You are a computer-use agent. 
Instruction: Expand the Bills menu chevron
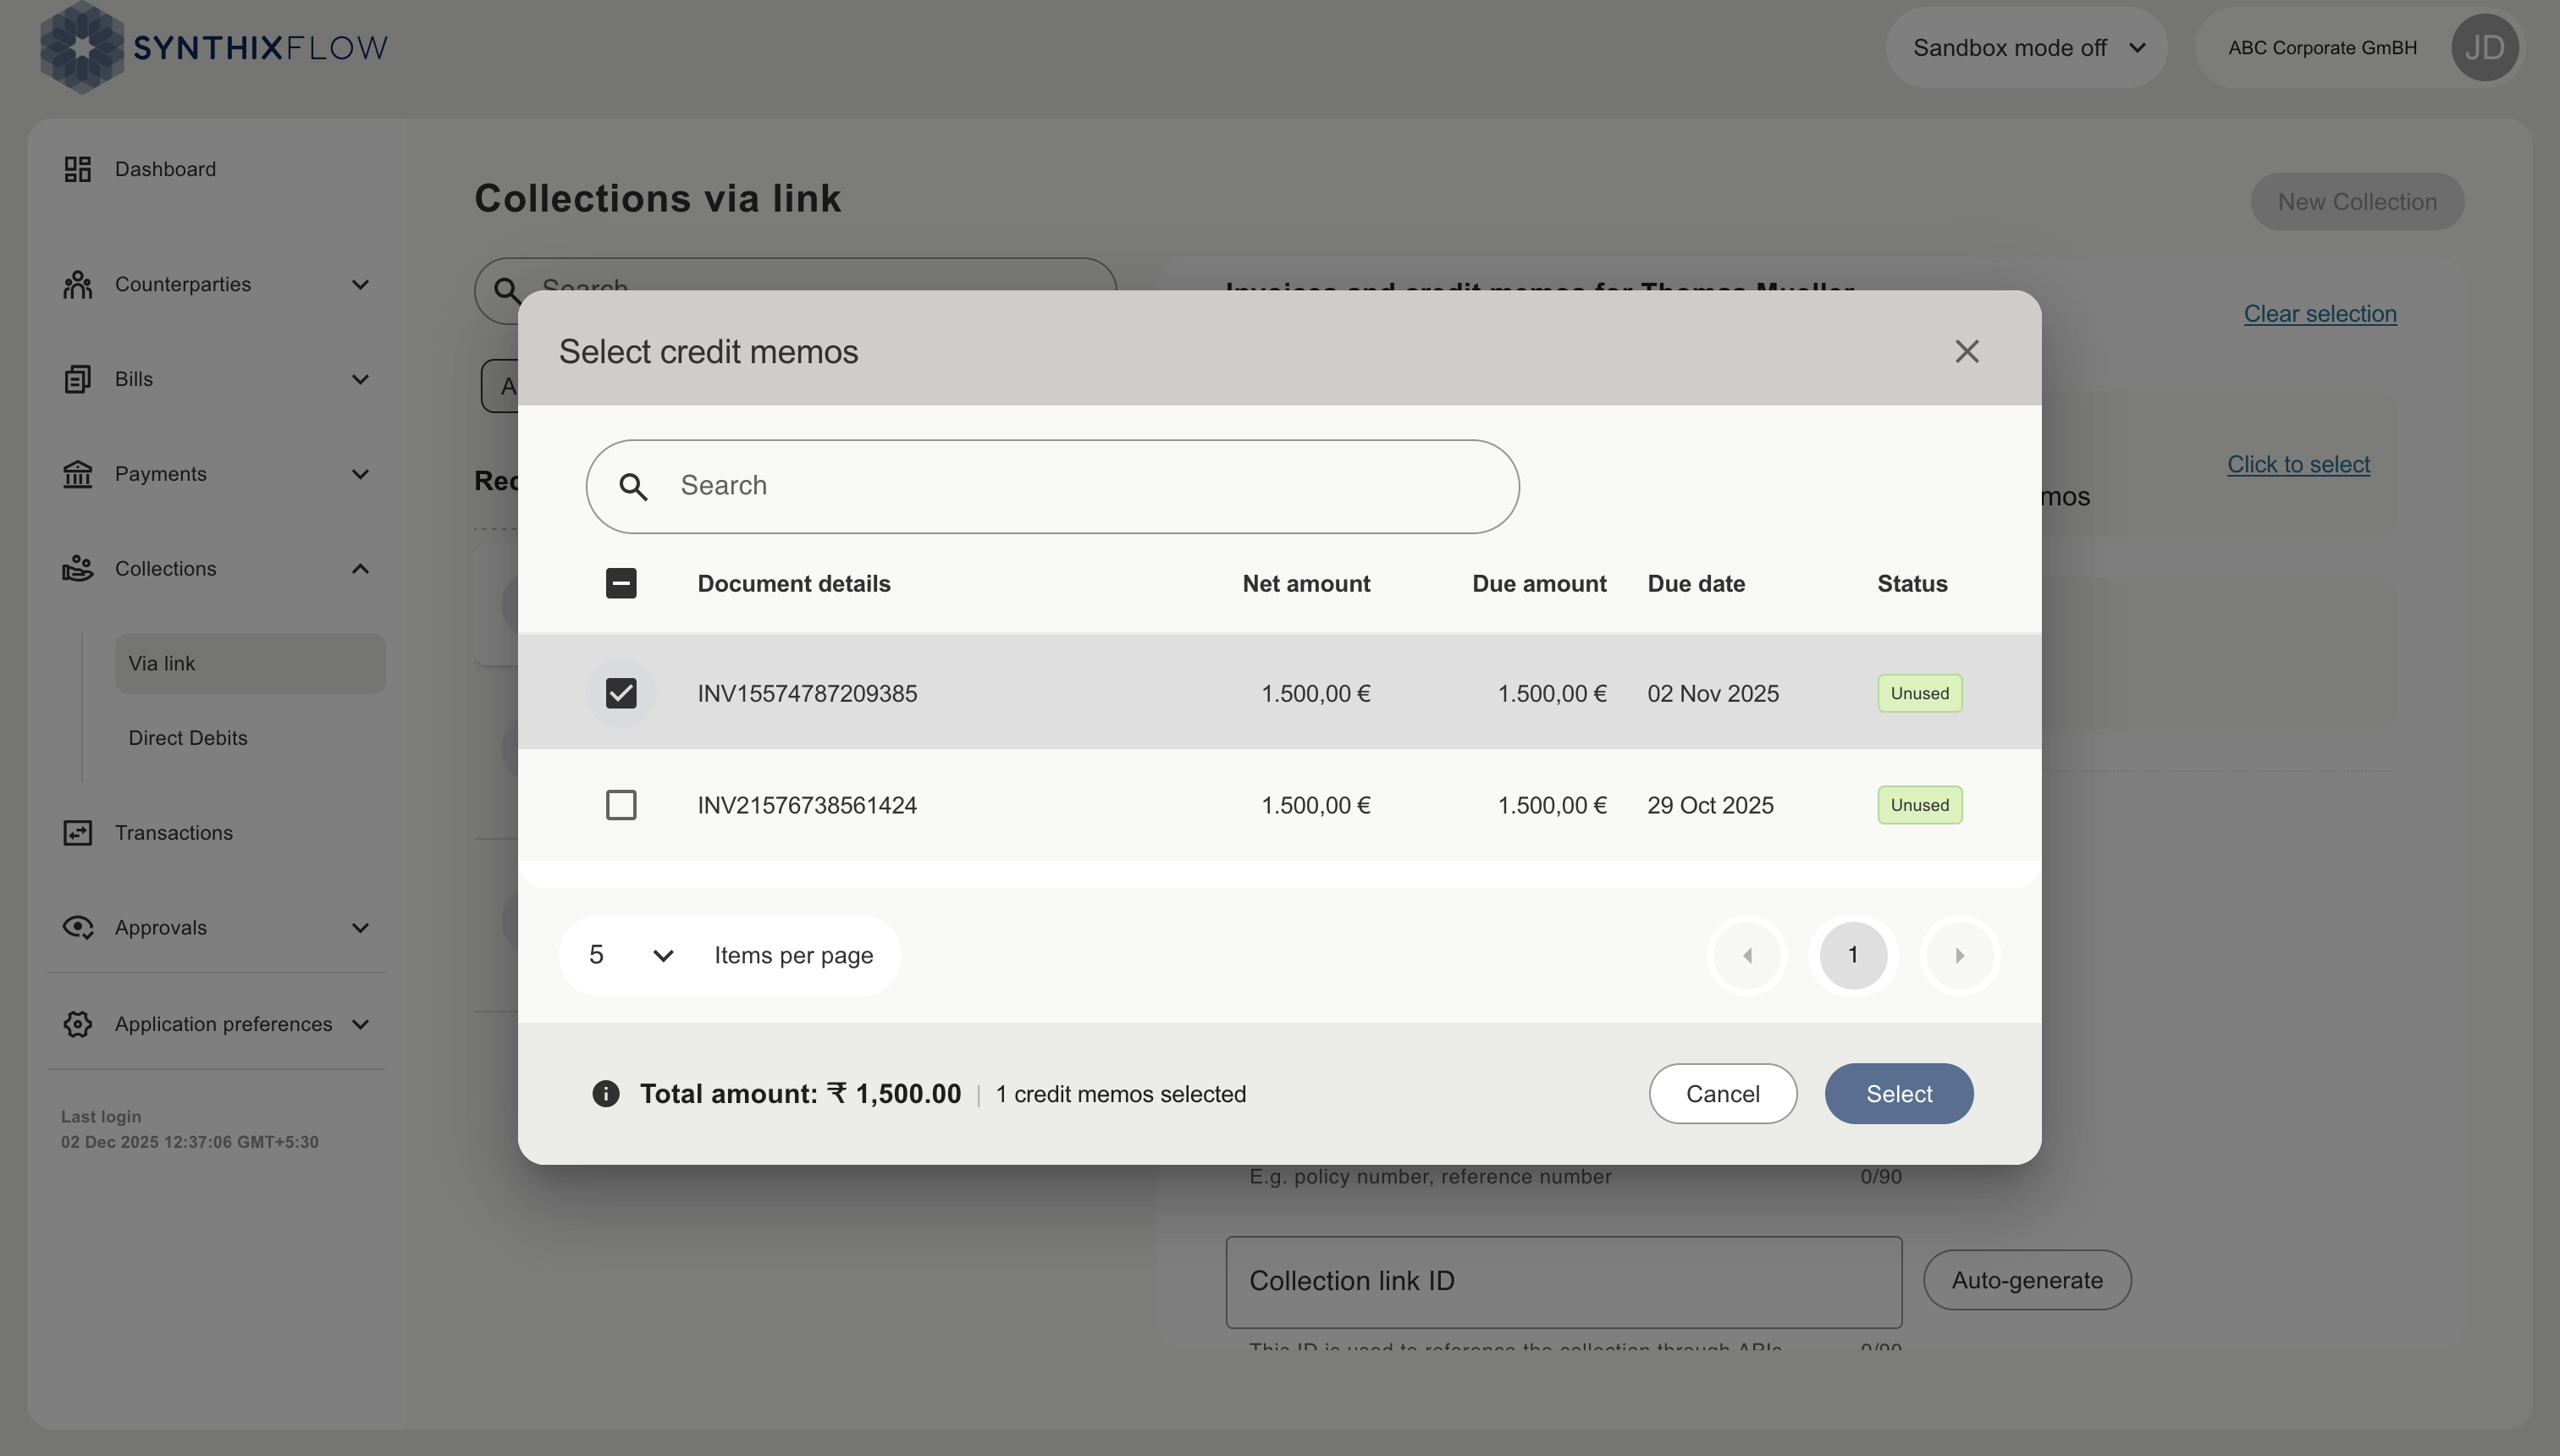coord(360,379)
